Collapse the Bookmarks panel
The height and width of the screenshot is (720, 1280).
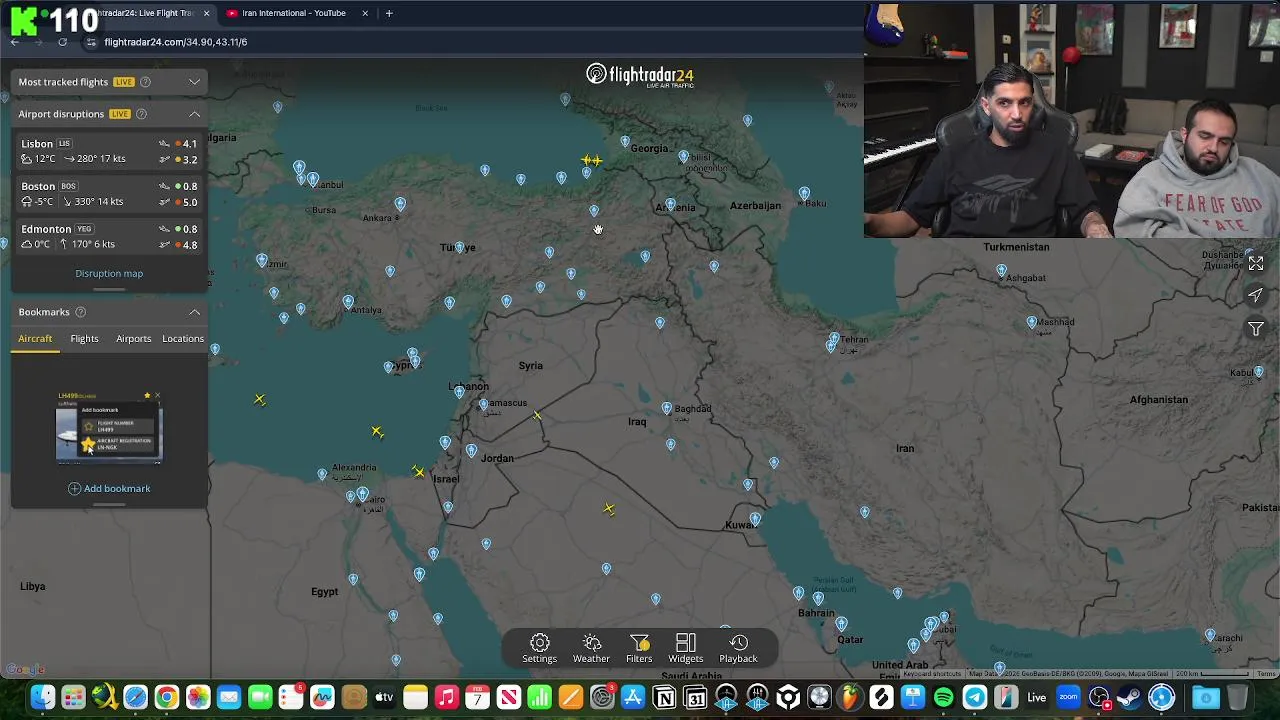point(194,312)
